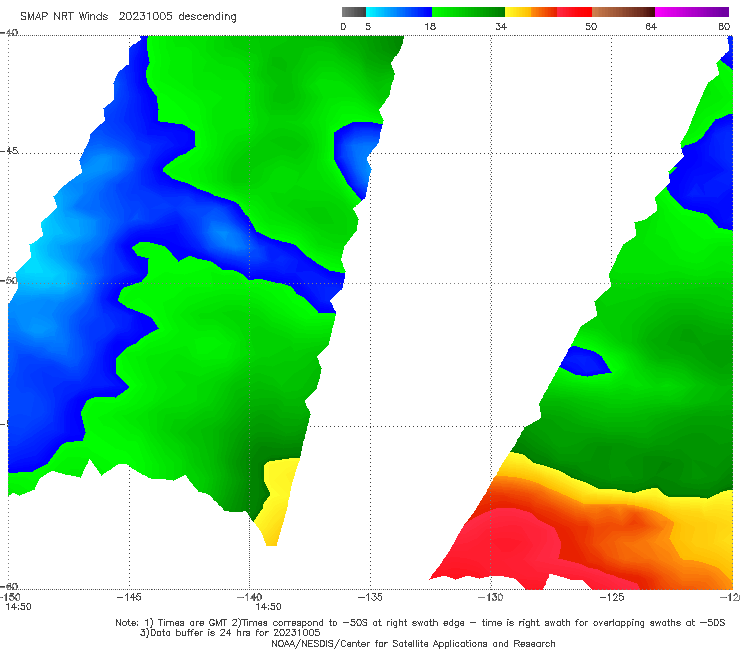
Task: Click the color bar label '50'
Action: coord(591,26)
